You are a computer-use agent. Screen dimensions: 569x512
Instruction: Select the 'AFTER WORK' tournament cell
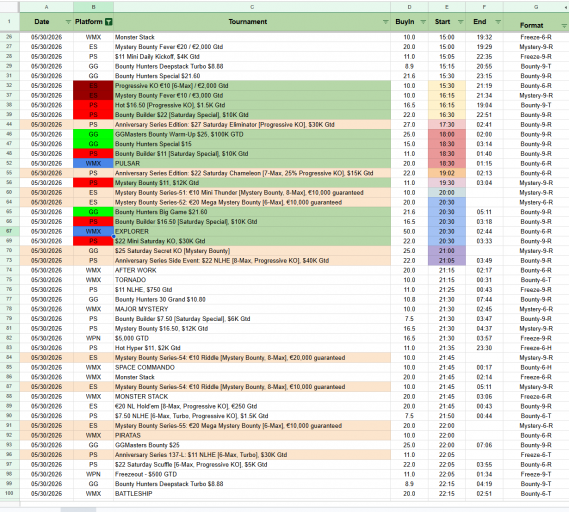(x=252, y=270)
